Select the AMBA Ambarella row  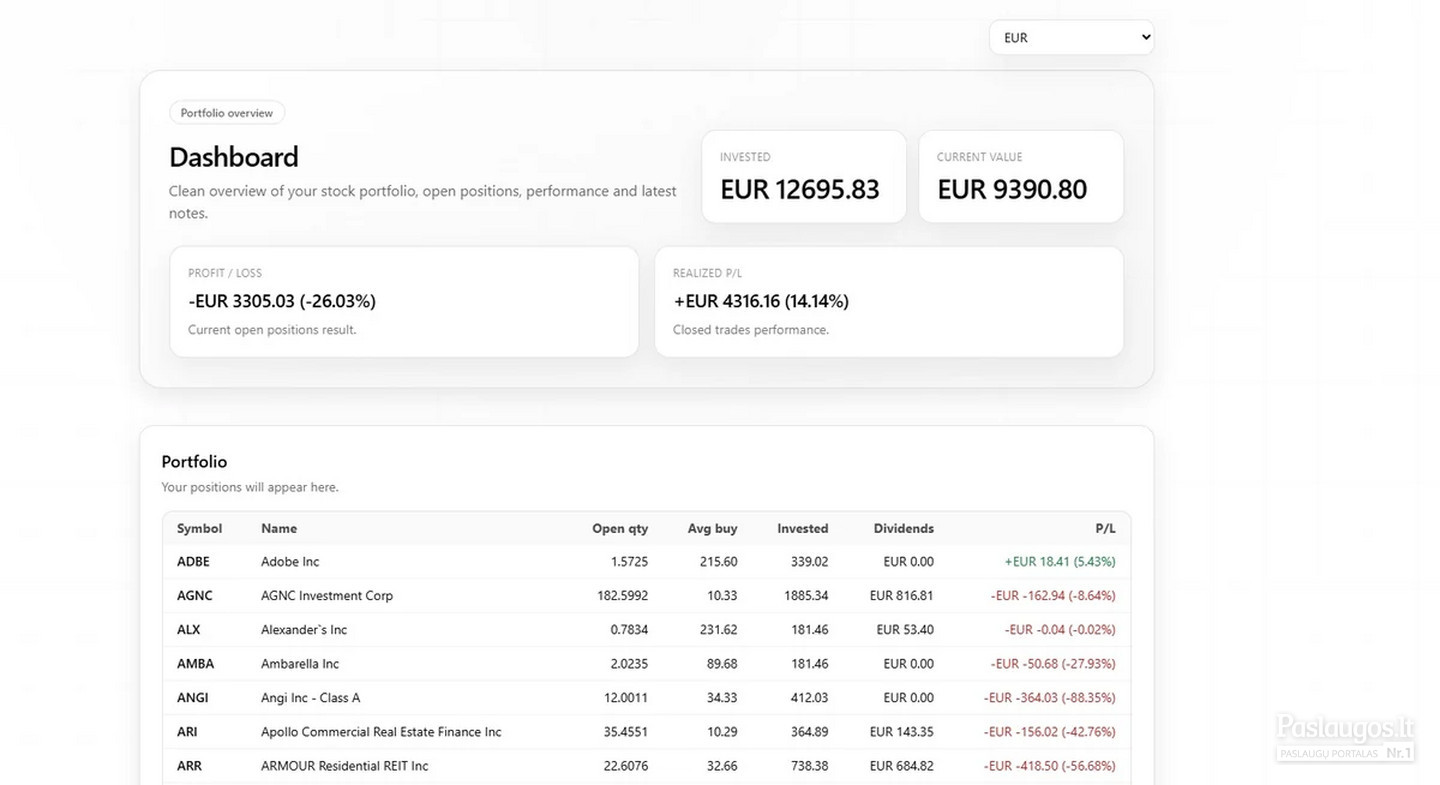click(646, 664)
